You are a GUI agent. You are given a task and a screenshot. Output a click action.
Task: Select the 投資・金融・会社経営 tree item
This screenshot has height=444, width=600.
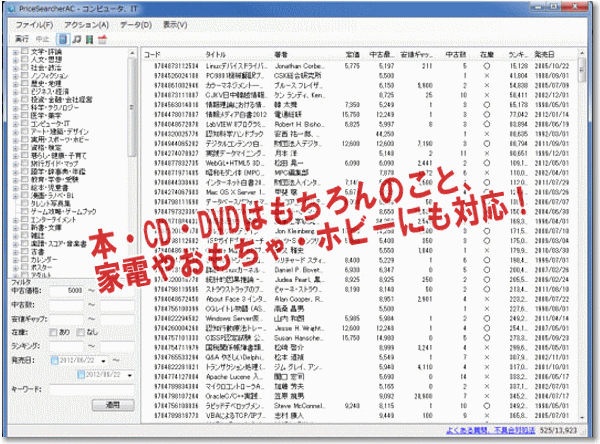click(62, 100)
